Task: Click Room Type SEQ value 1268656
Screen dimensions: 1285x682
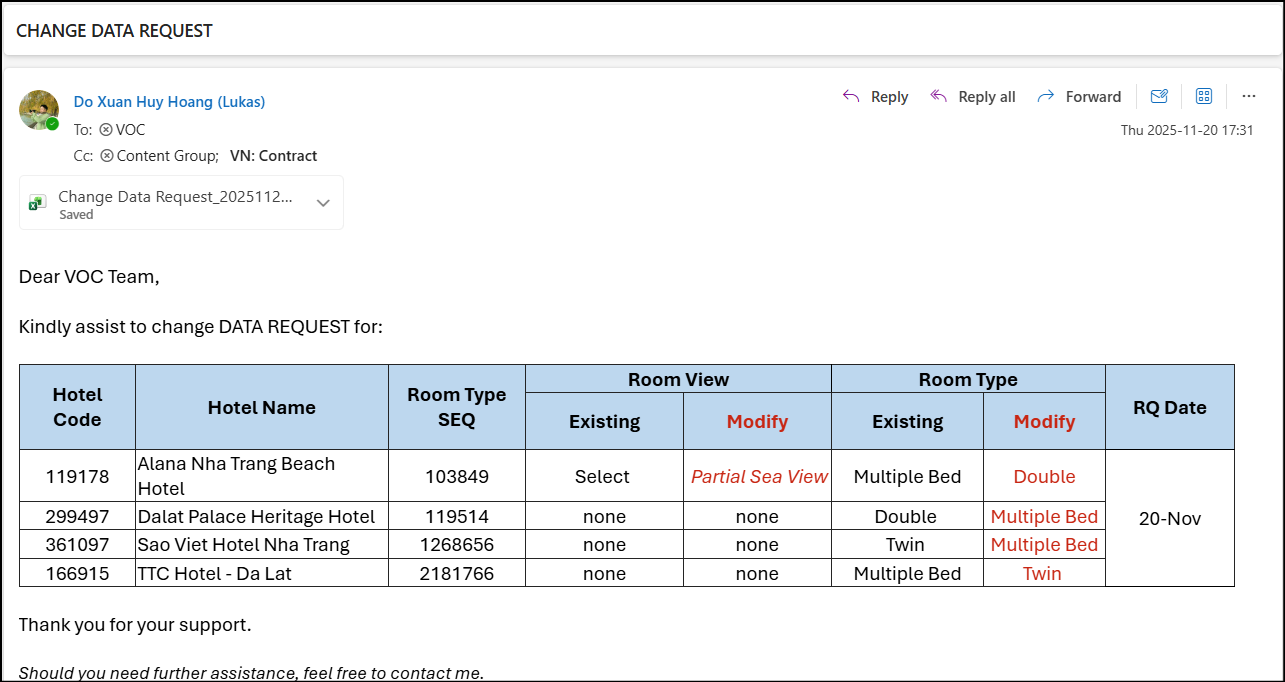Action: click(x=457, y=545)
